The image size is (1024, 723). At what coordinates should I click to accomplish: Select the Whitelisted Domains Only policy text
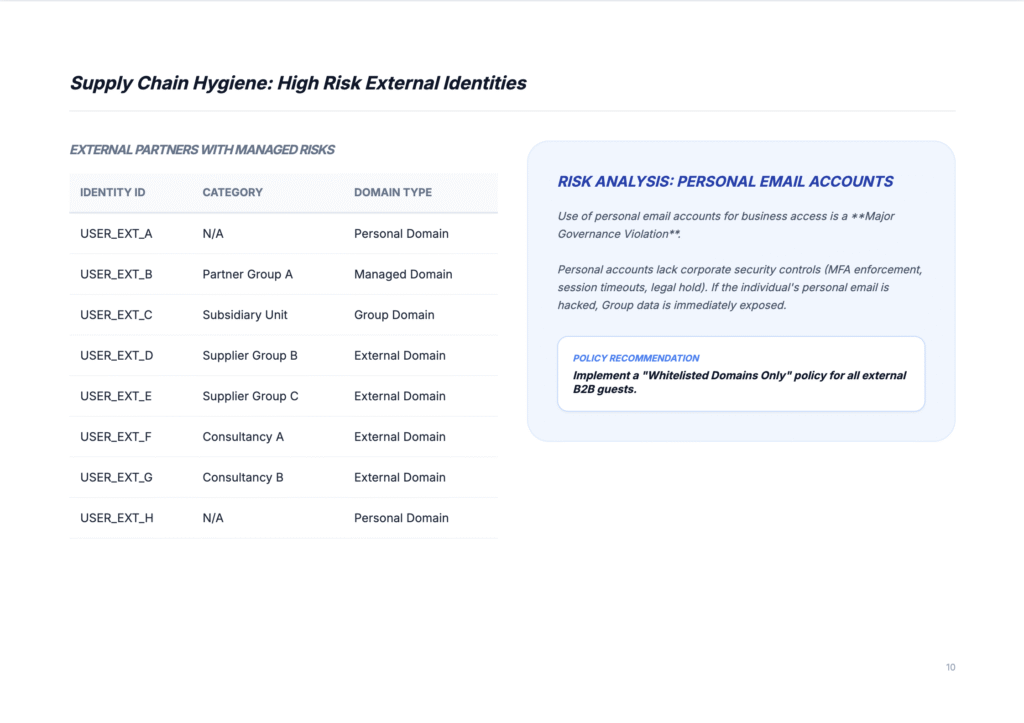pos(740,381)
